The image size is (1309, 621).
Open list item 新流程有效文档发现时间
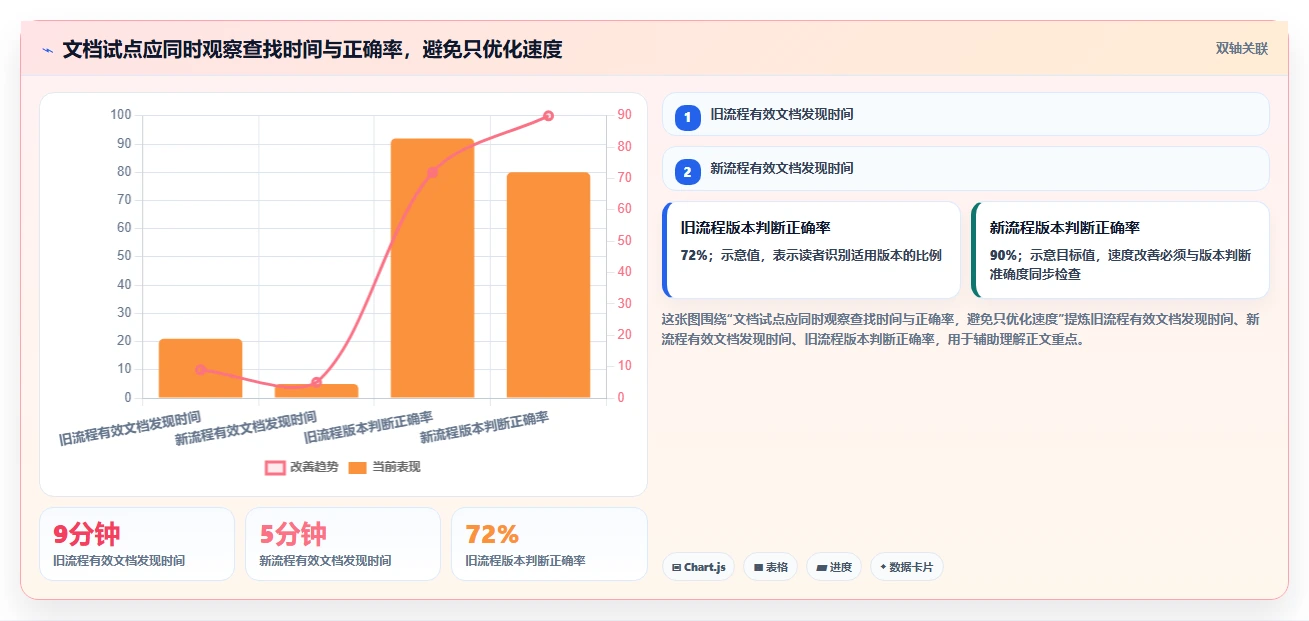point(965,168)
